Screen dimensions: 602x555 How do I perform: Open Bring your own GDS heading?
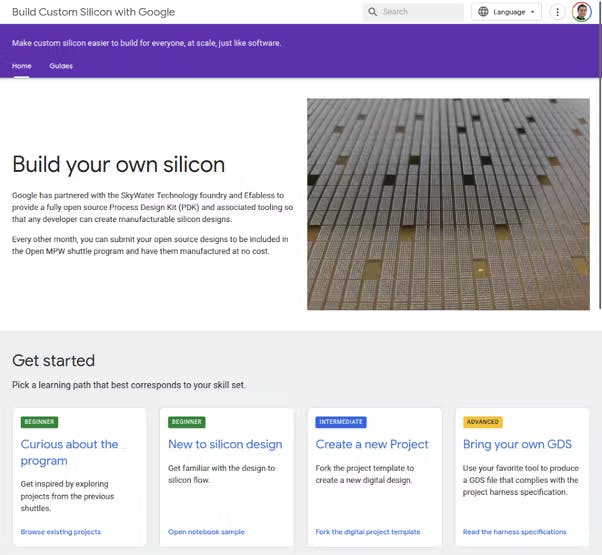(517, 444)
